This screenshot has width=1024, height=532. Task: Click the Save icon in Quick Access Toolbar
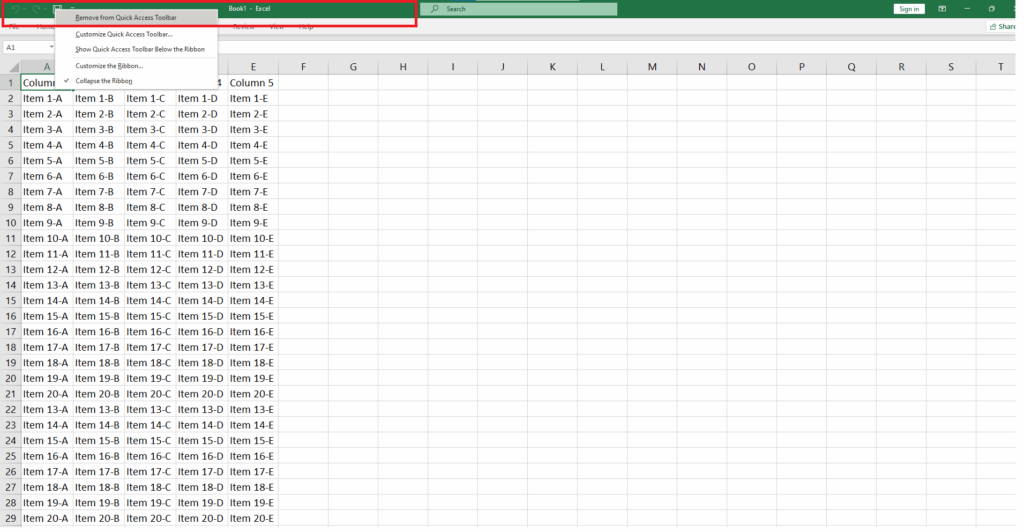[57, 9]
